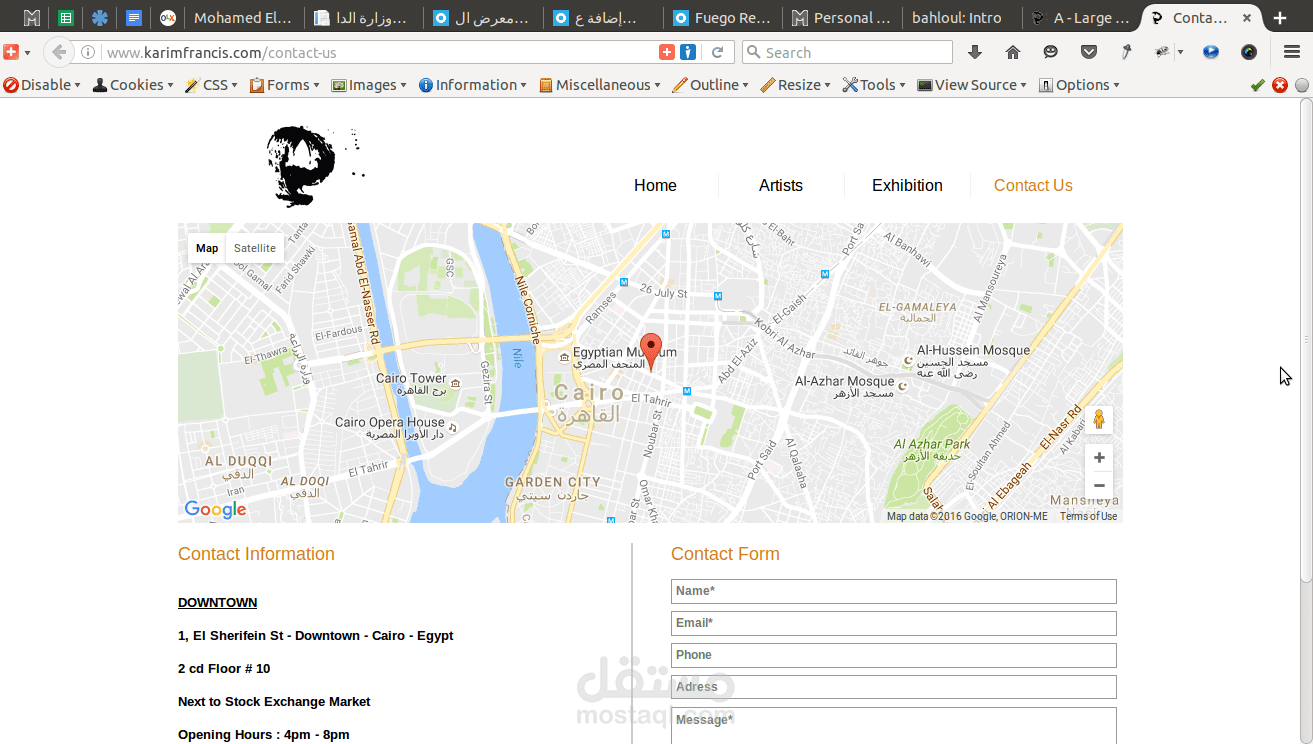This screenshot has height=744, width=1313.
Task: Zoom in the map with plus button
Action: pos(1099,458)
